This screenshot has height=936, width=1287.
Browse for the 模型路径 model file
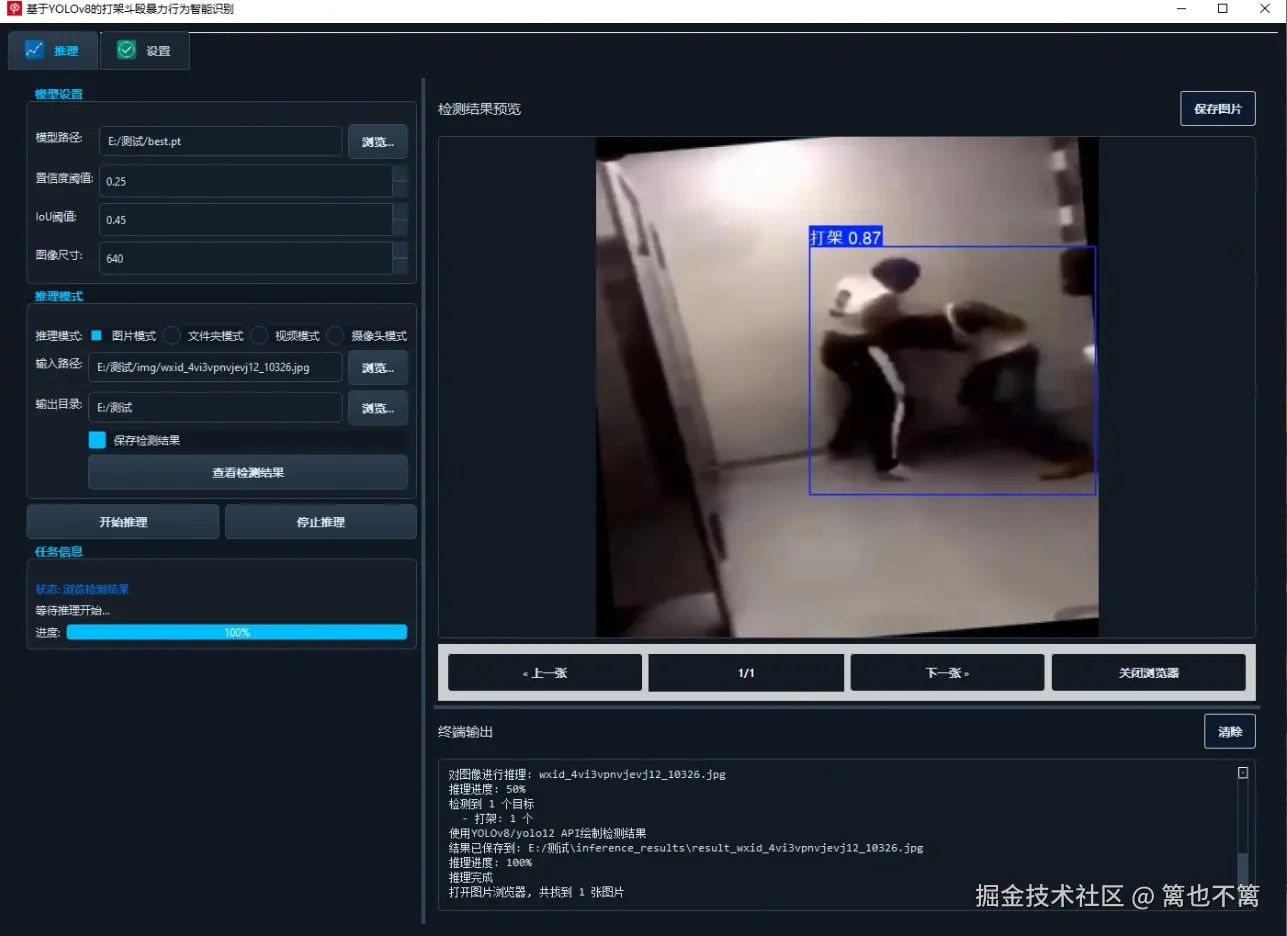click(x=378, y=142)
